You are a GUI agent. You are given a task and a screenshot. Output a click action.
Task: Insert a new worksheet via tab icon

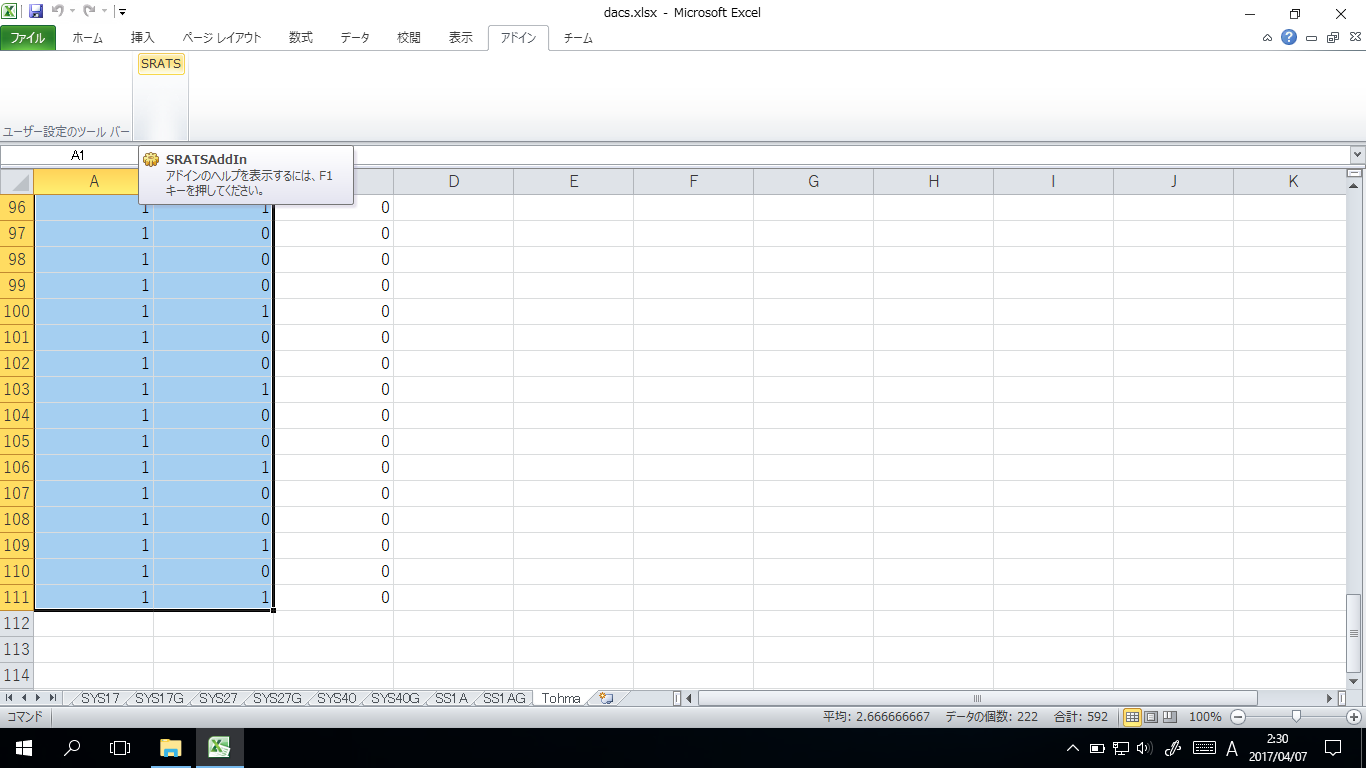605,698
